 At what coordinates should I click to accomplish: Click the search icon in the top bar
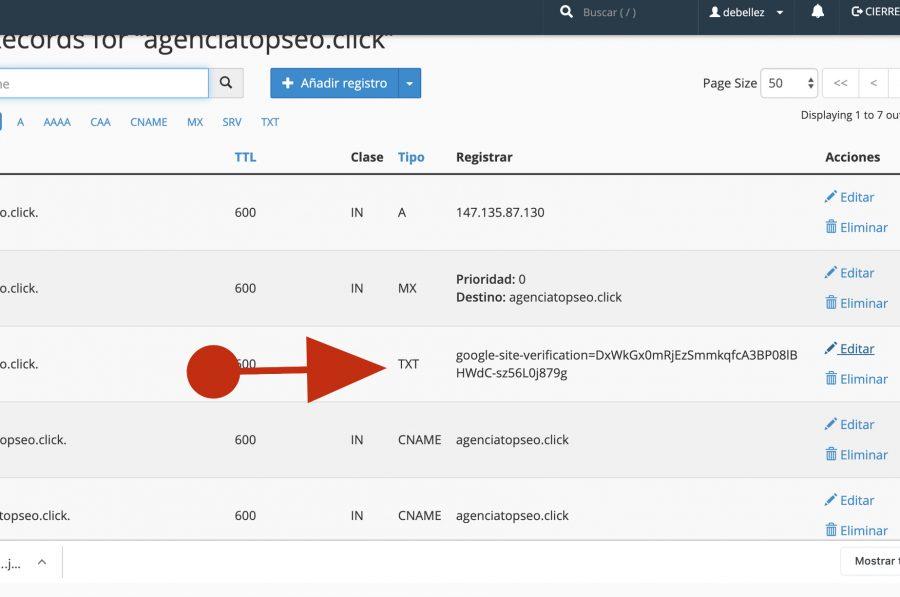pyautogui.click(x=567, y=12)
